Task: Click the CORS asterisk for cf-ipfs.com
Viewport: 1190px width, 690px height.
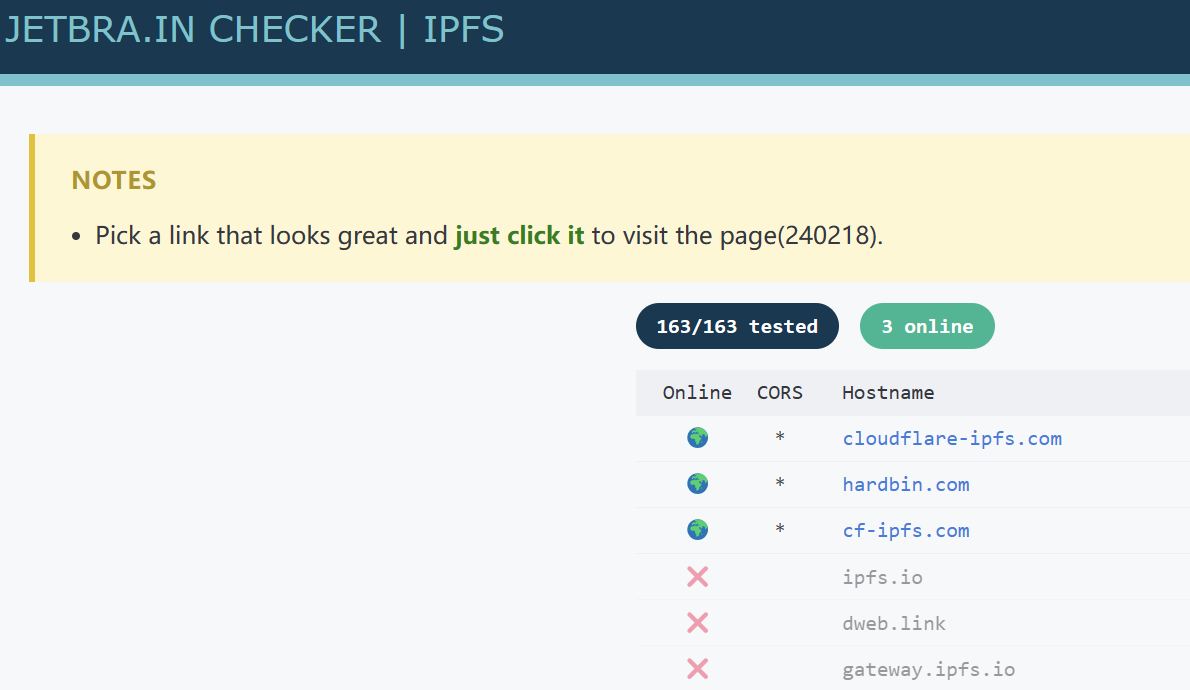Action: 780,531
